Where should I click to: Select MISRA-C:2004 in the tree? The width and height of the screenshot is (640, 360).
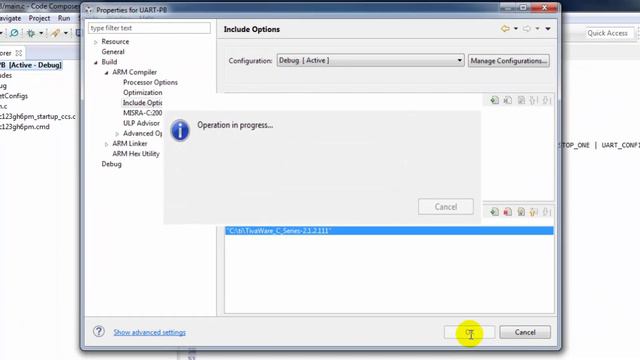pos(142,113)
